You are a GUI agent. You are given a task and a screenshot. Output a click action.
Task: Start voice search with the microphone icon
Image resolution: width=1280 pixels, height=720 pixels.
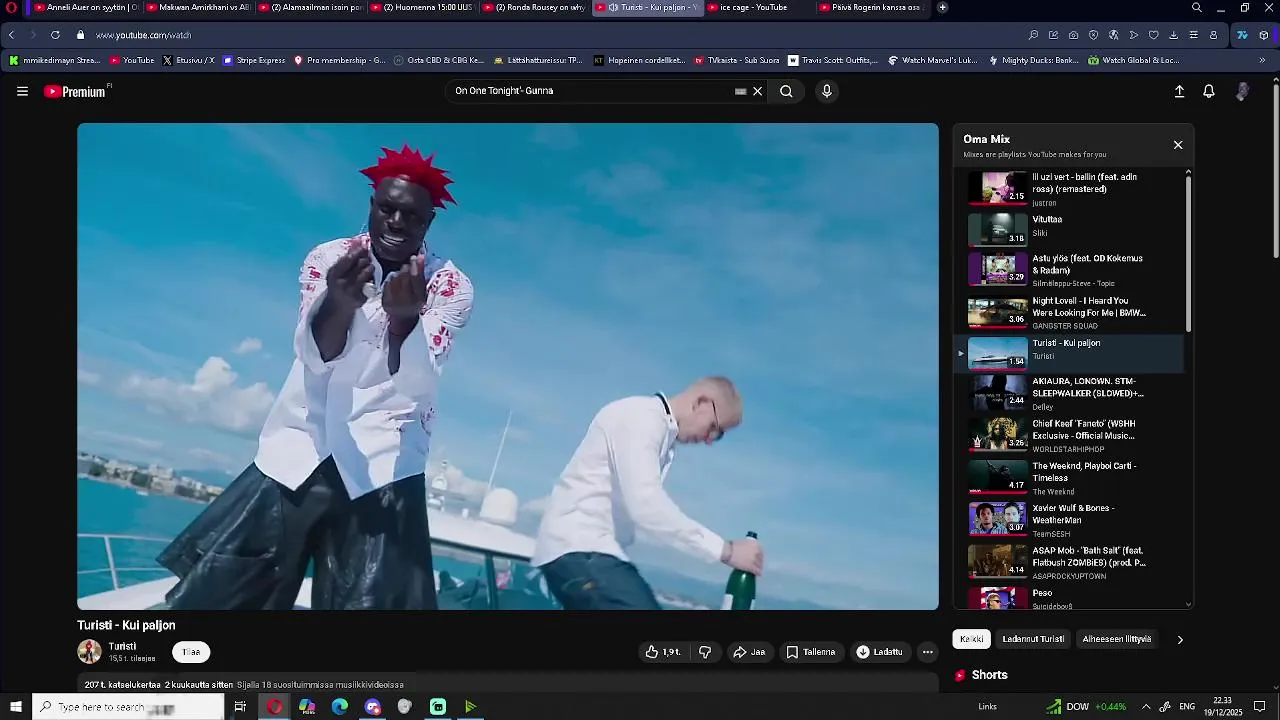click(x=826, y=91)
